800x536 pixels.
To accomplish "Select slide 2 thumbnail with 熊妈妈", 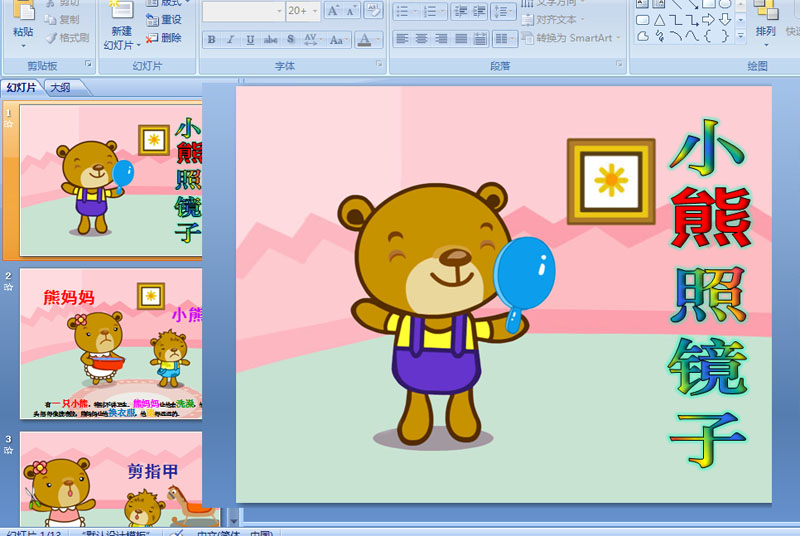I will tap(111, 343).
